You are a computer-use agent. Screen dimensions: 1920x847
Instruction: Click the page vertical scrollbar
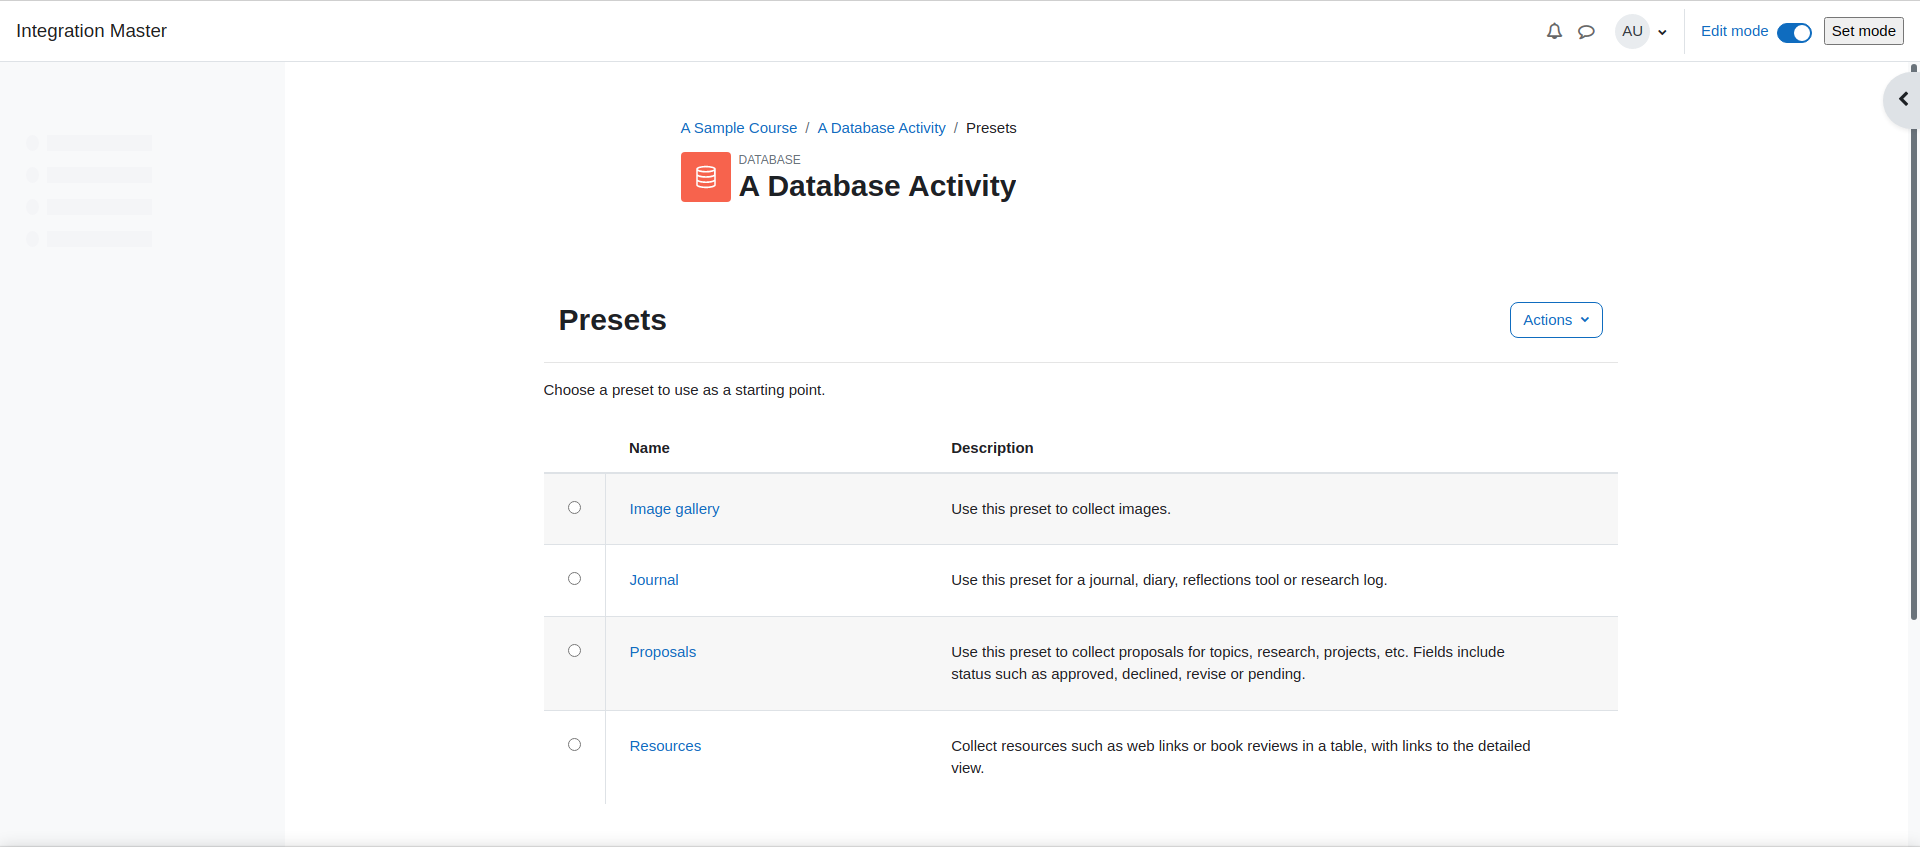1914,342
